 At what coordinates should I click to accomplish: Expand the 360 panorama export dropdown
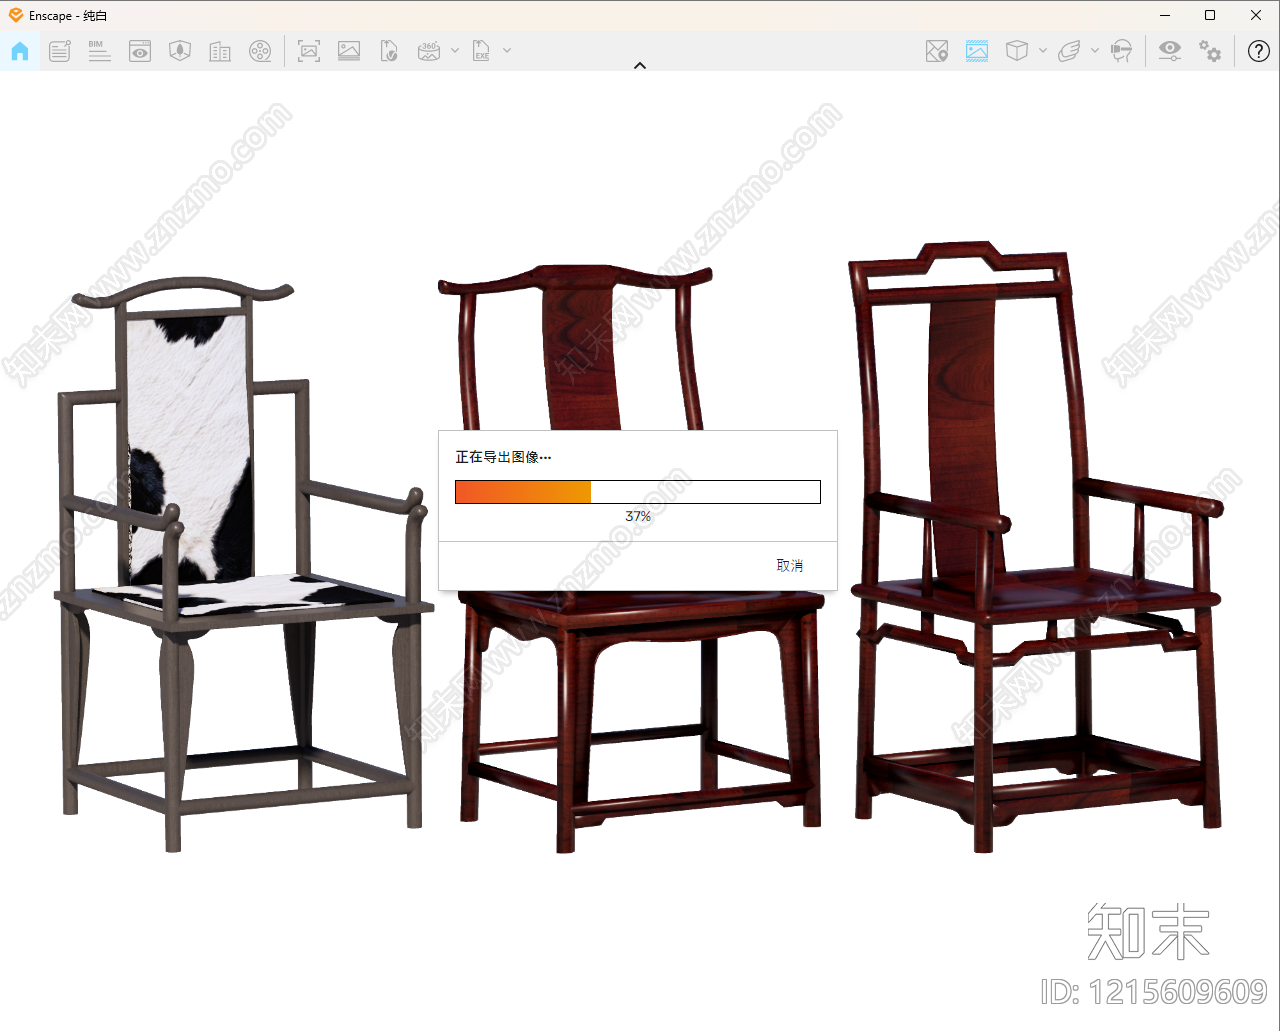pyautogui.click(x=455, y=50)
